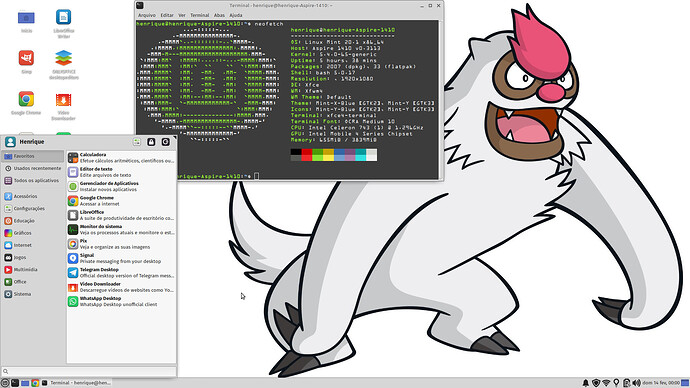The width and height of the screenshot is (690, 388).
Task: Click the menu search field
Action: pos(89,371)
